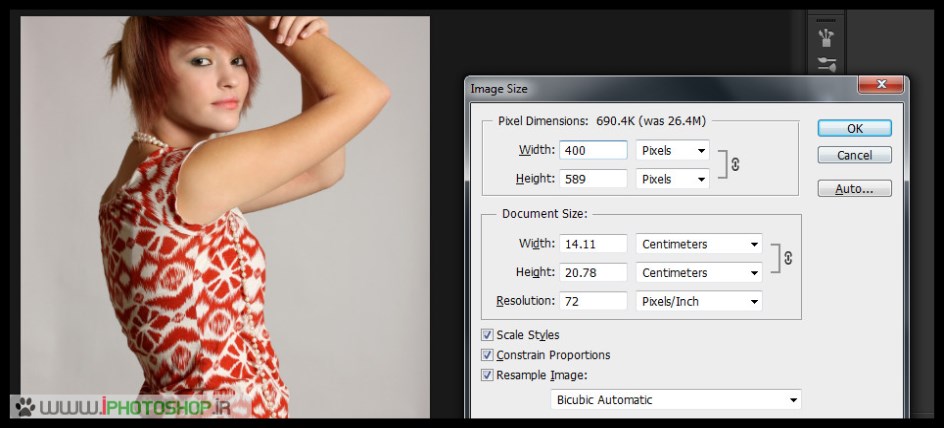
Task: Click the pixel Width field showing 400
Action: click(593, 150)
